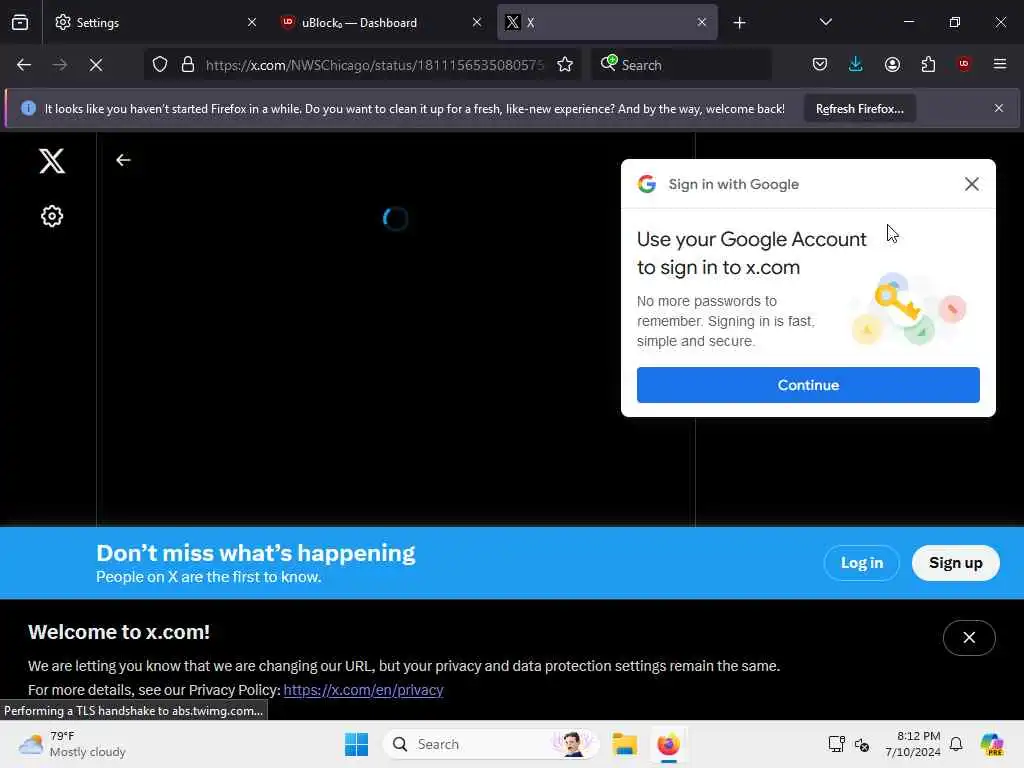
Task: Open search engine magnifier icon in search box
Action: [608, 63]
